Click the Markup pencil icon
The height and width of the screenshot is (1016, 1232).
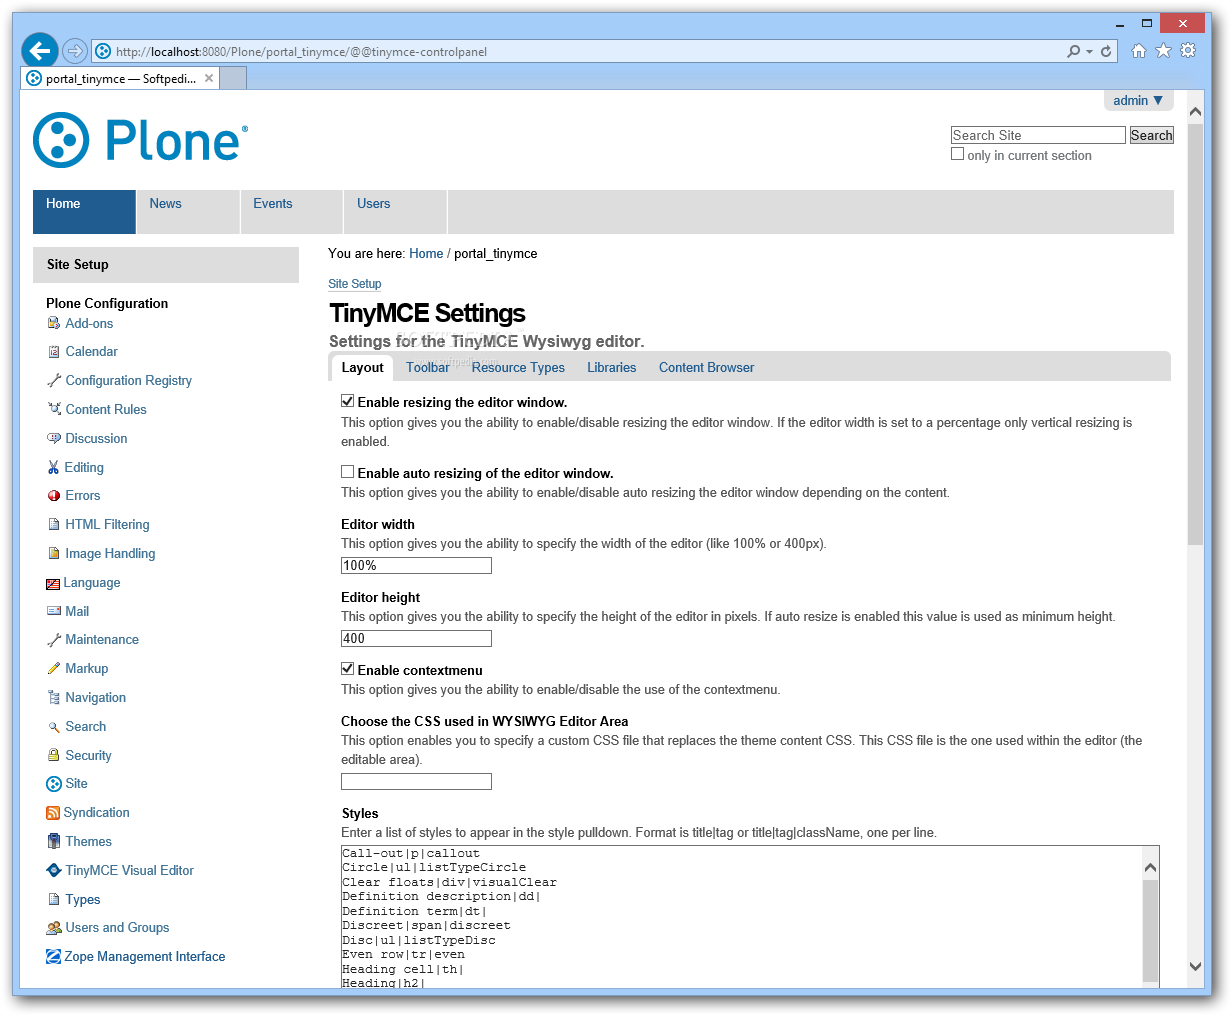pyautogui.click(x=54, y=668)
